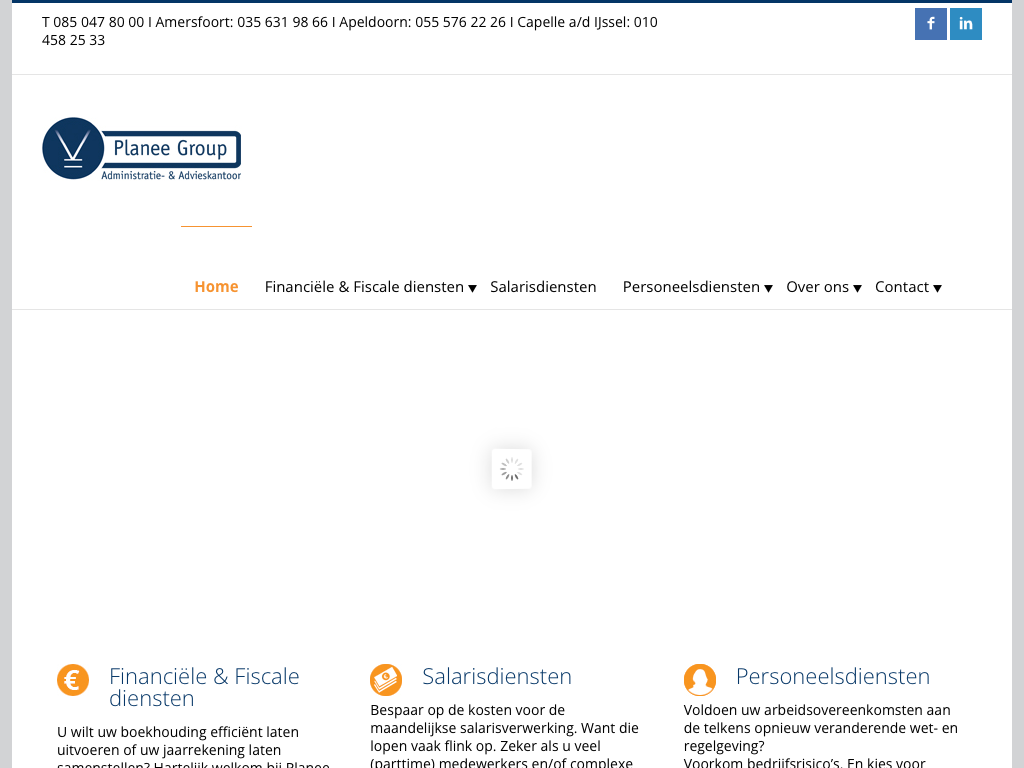Click the orange euro icon
The height and width of the screenshot is (768, 1024).
73,680
